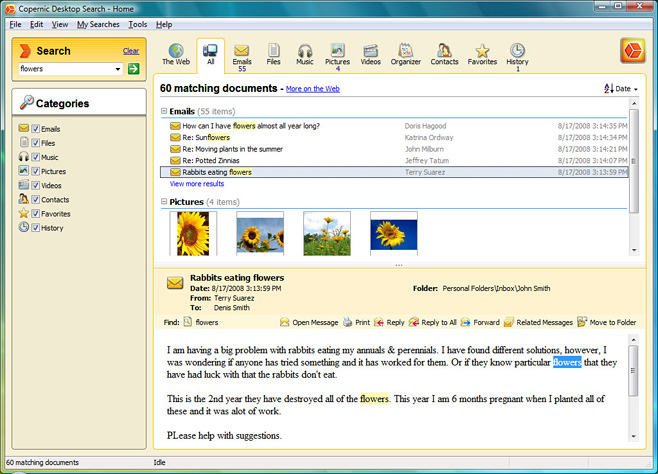
Task: Open the sunflower picture thumbnail
Action: 192,232
